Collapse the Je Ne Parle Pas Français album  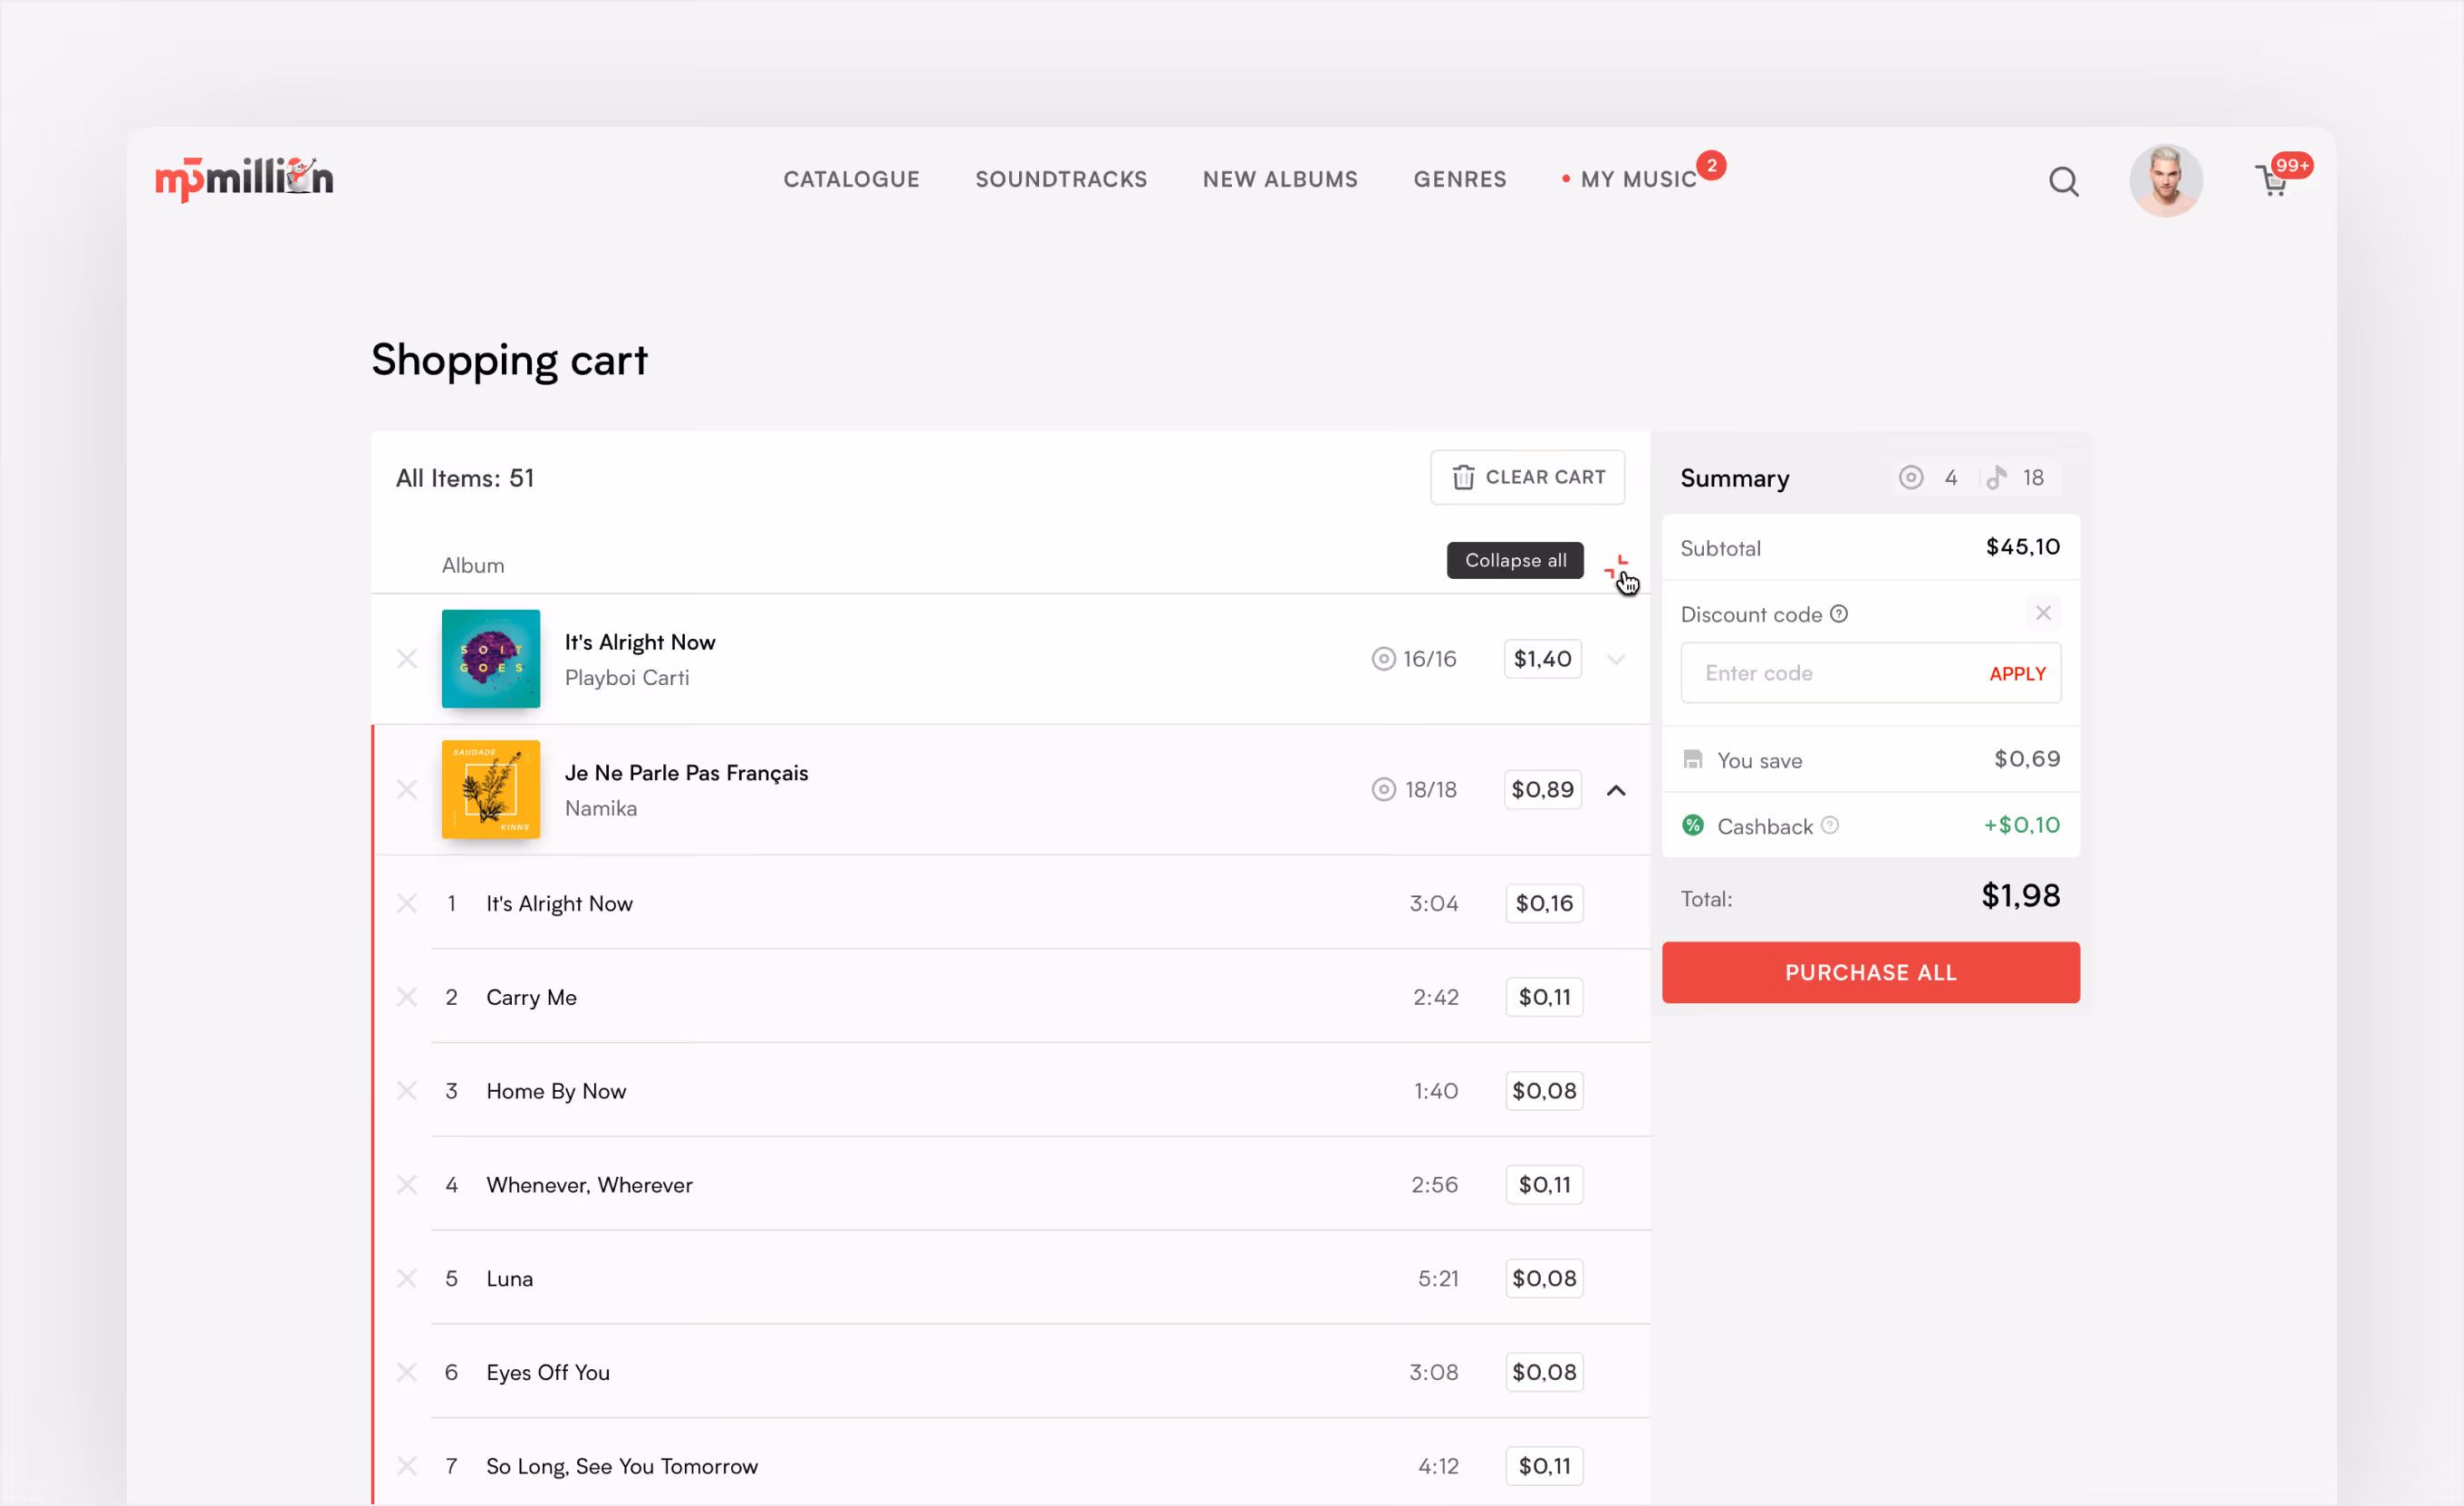[1616, 790]
